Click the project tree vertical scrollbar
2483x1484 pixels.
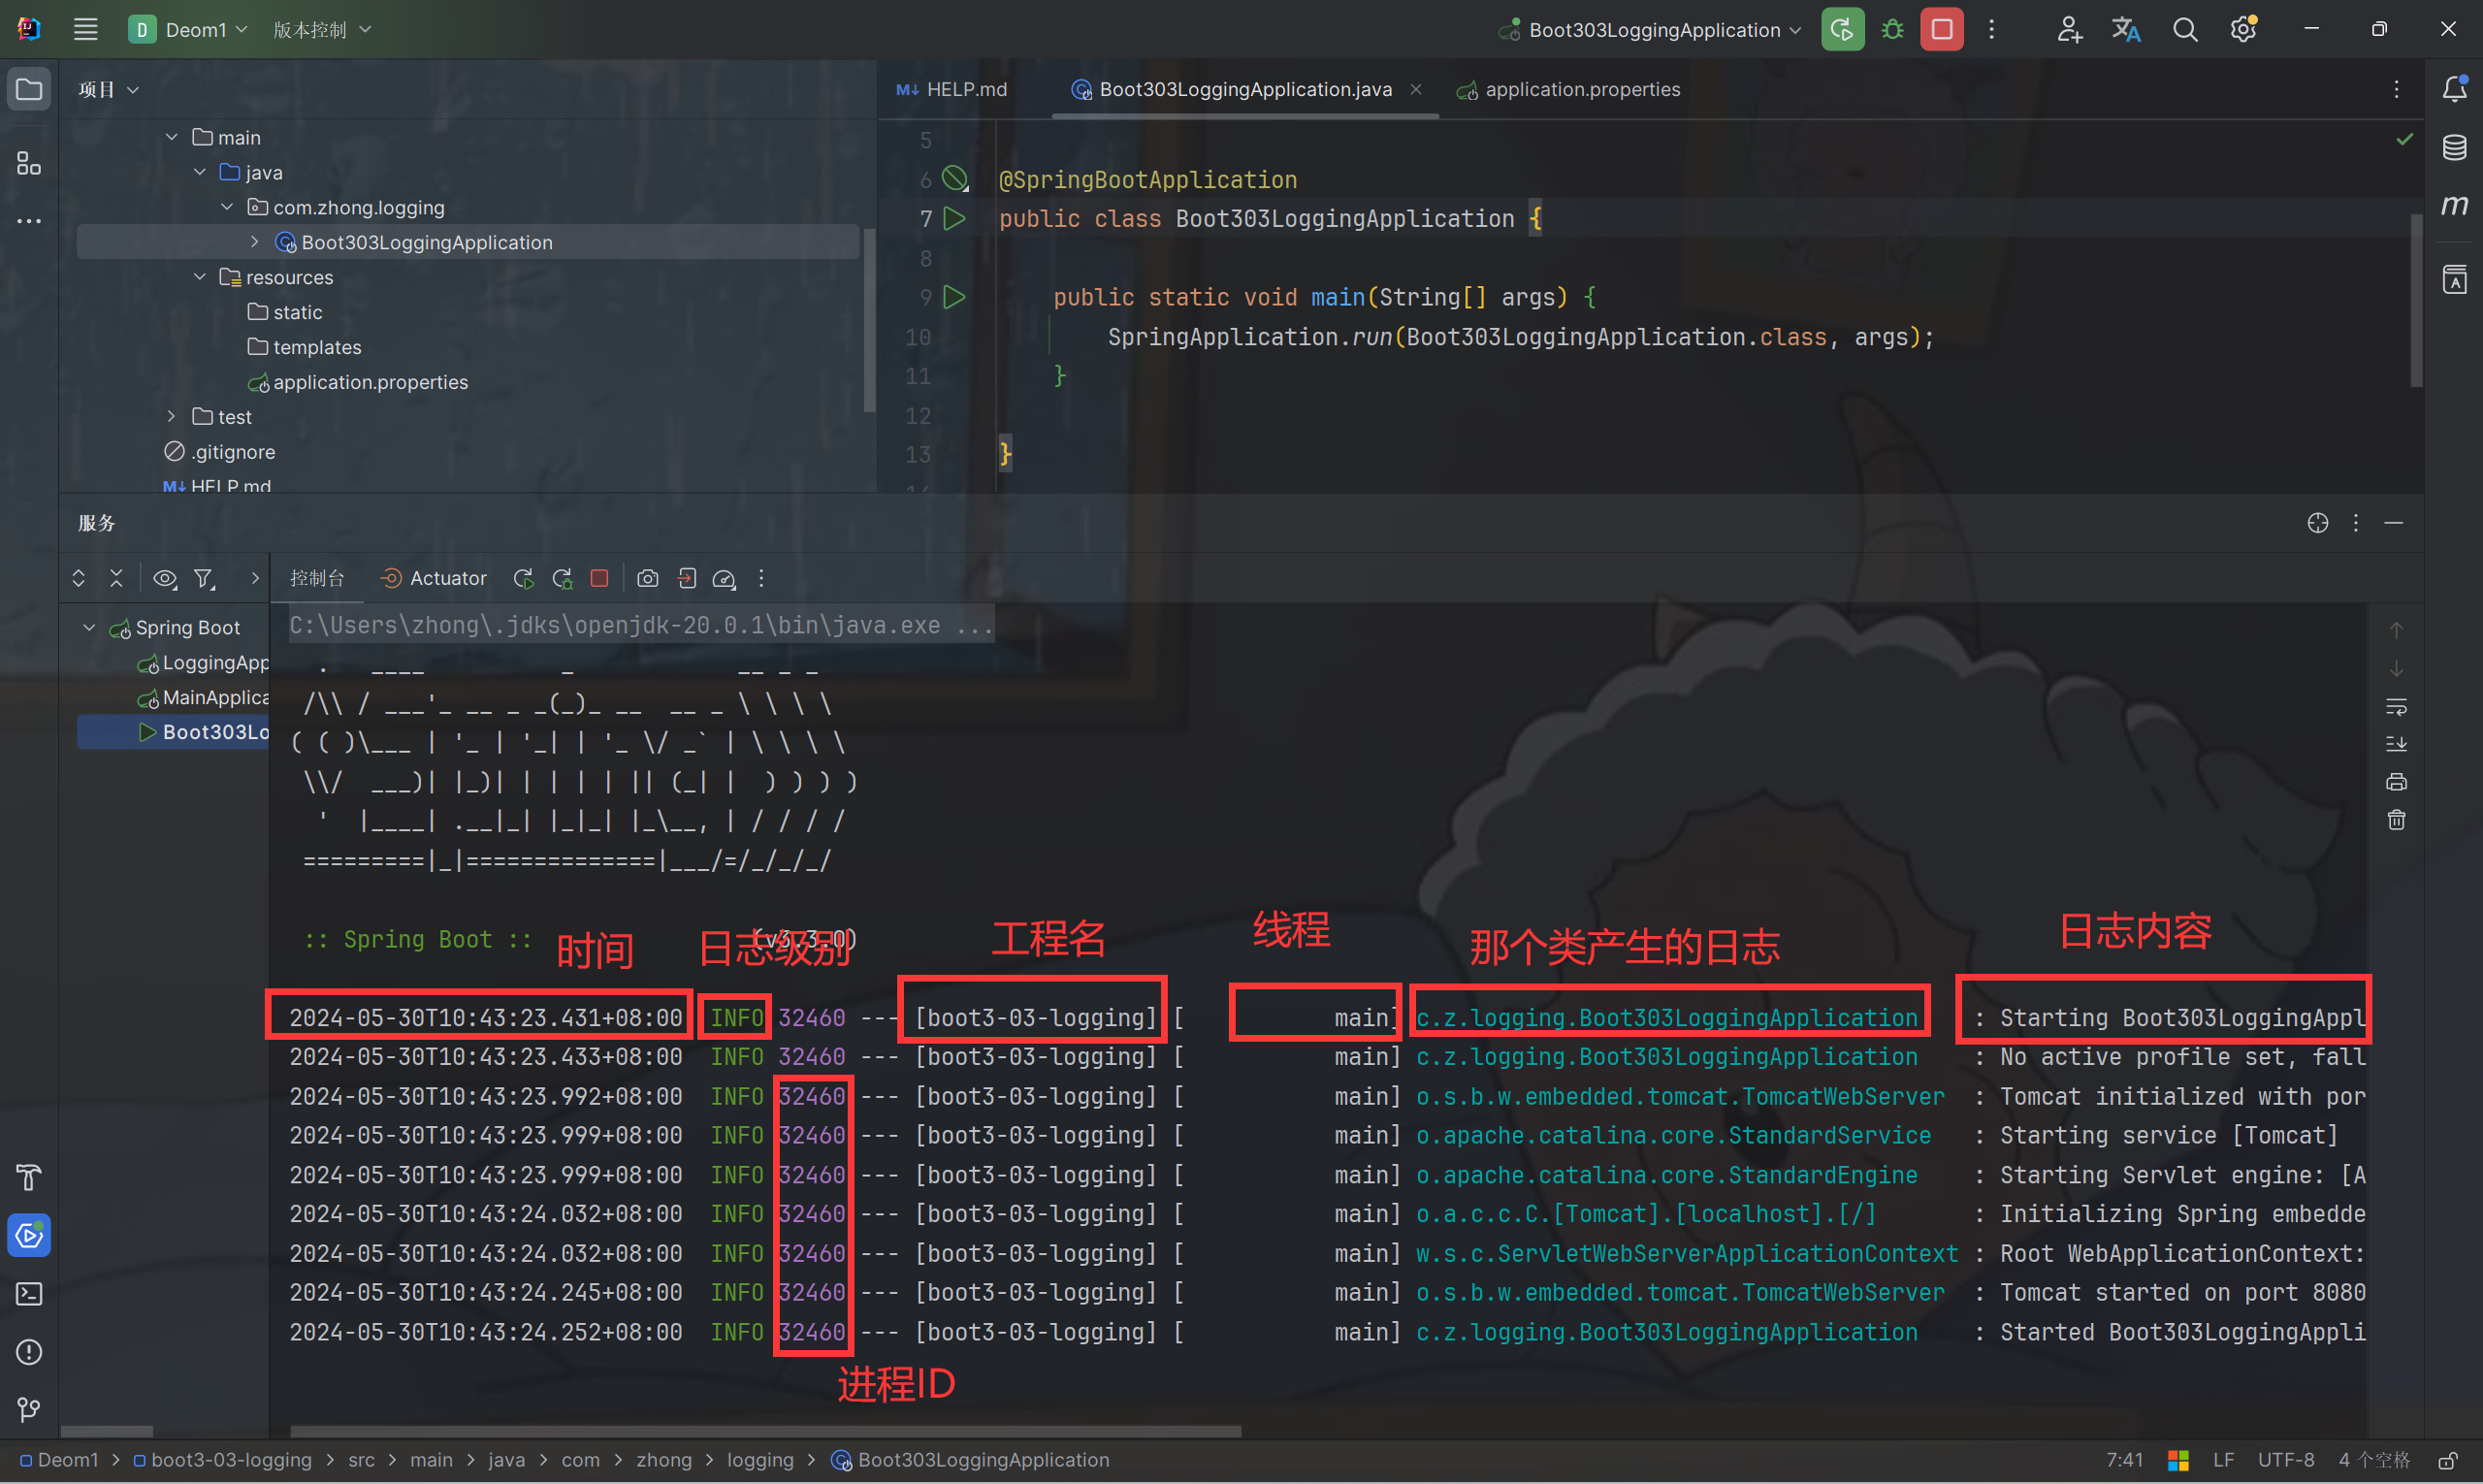869,320
